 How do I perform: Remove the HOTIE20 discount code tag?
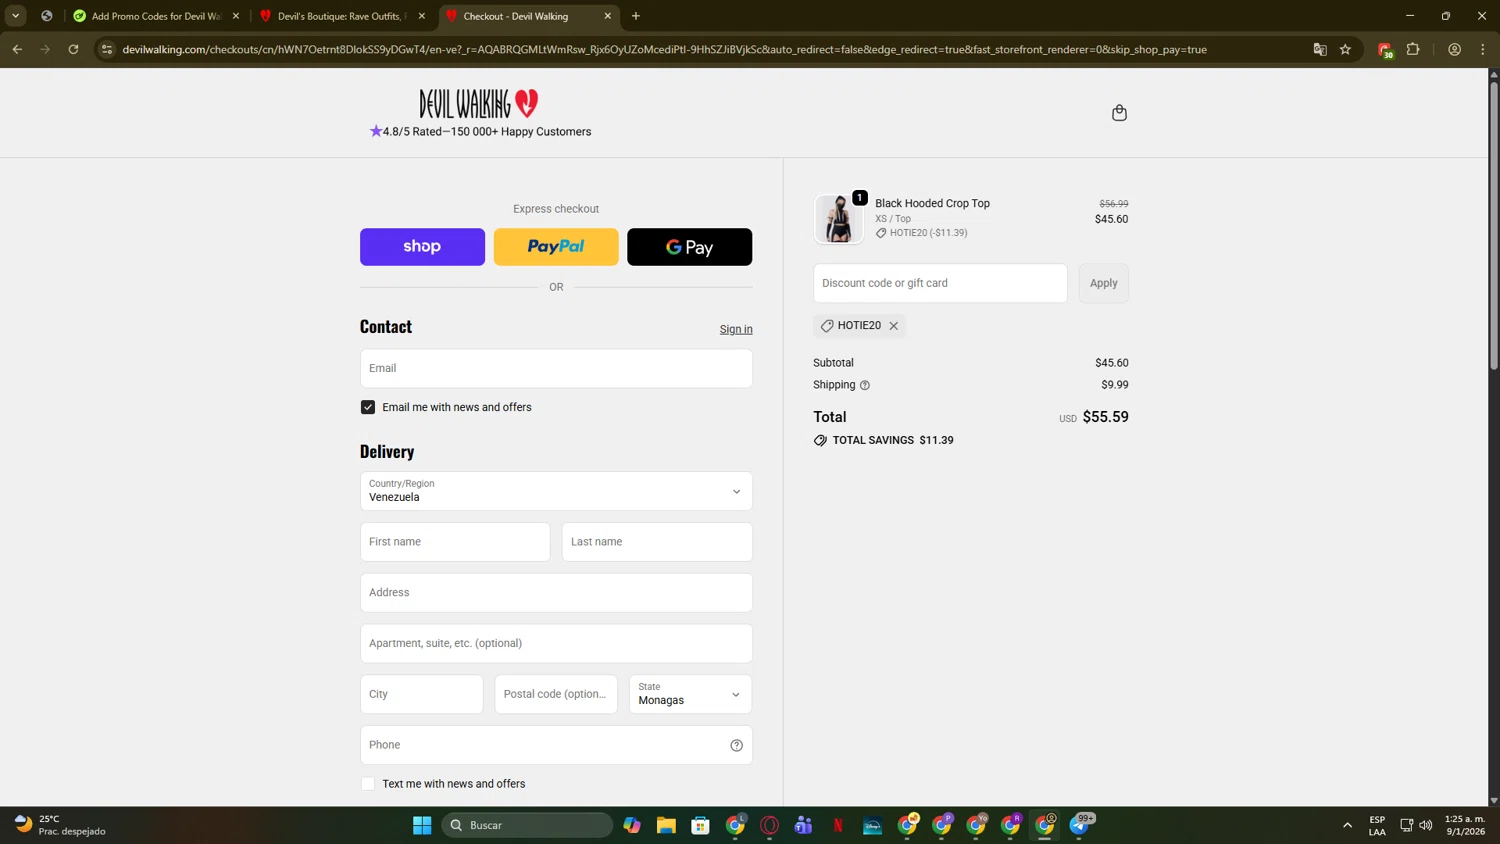click(x=894, y=326)
